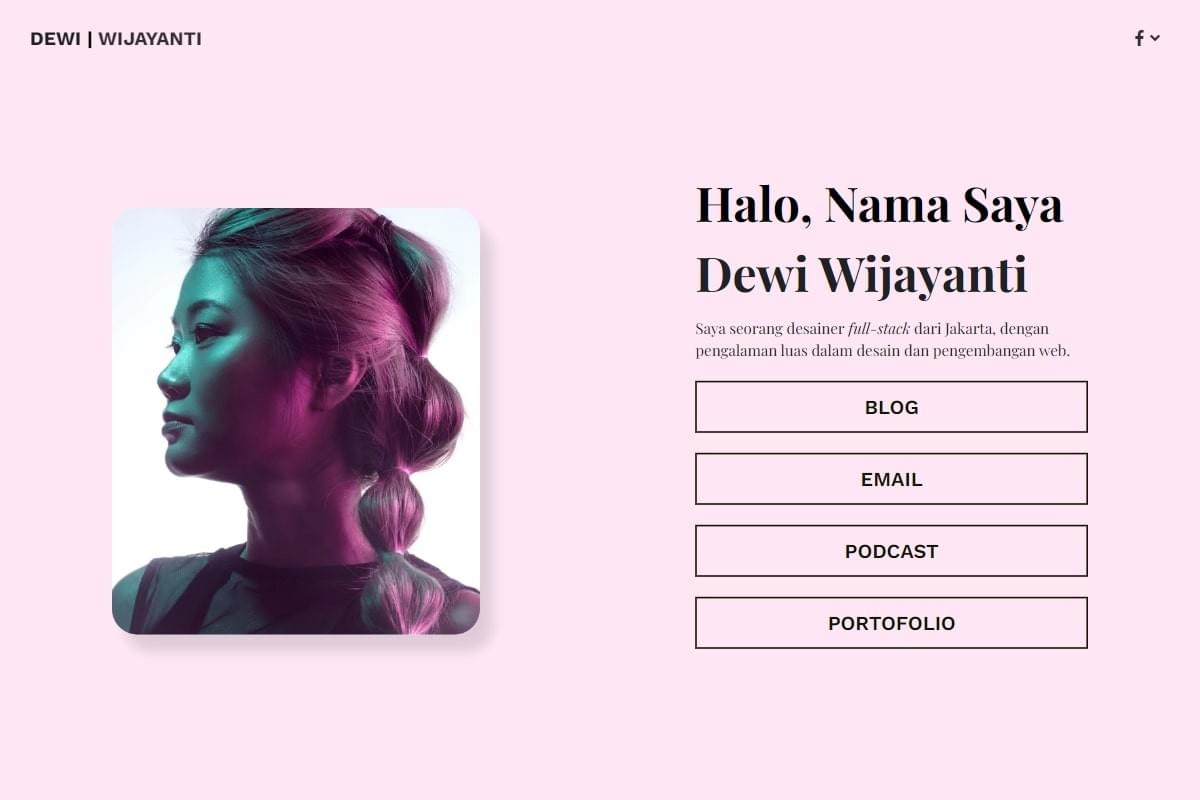Viewport: 1200px width, 800px height.
Task: Click the portrait photo of Dewi
Action: [x=296, y=421]
